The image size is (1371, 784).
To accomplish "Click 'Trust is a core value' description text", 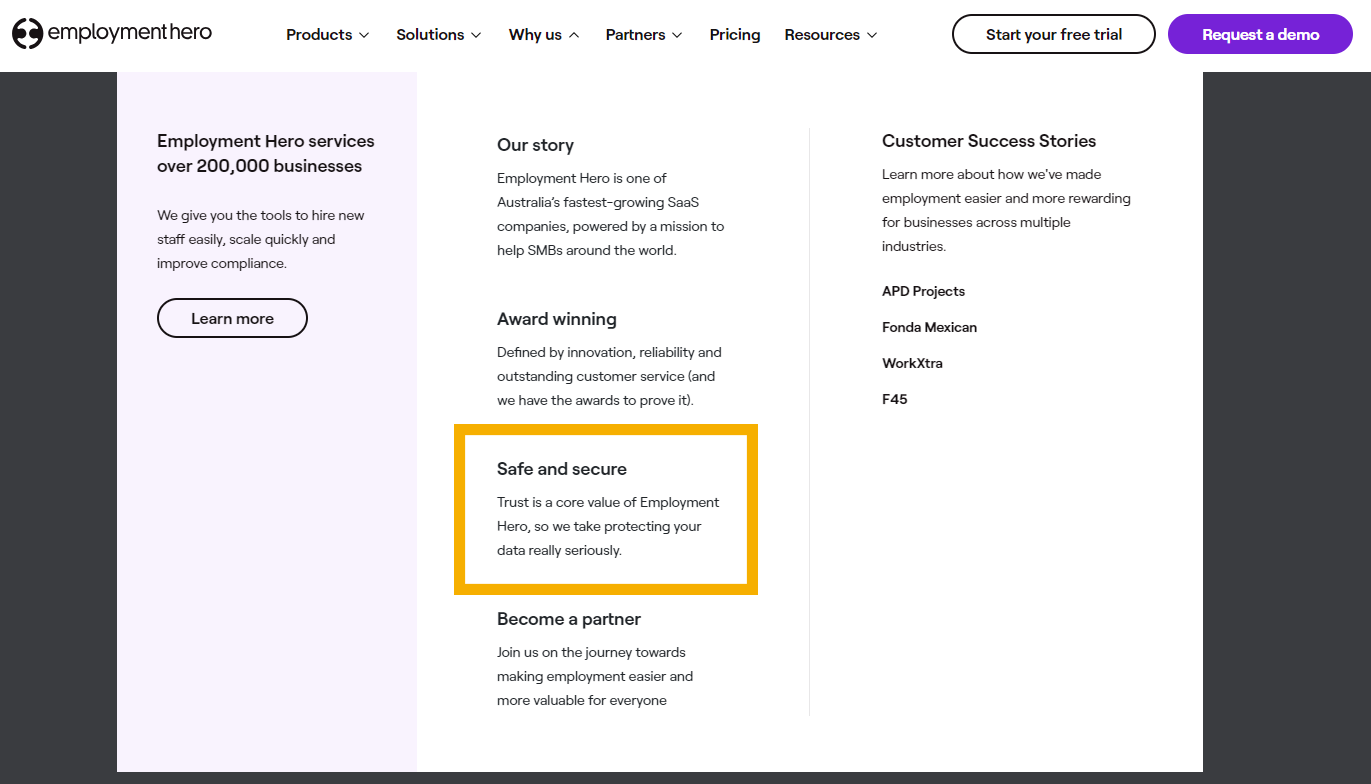I will (x=608, y=526).
